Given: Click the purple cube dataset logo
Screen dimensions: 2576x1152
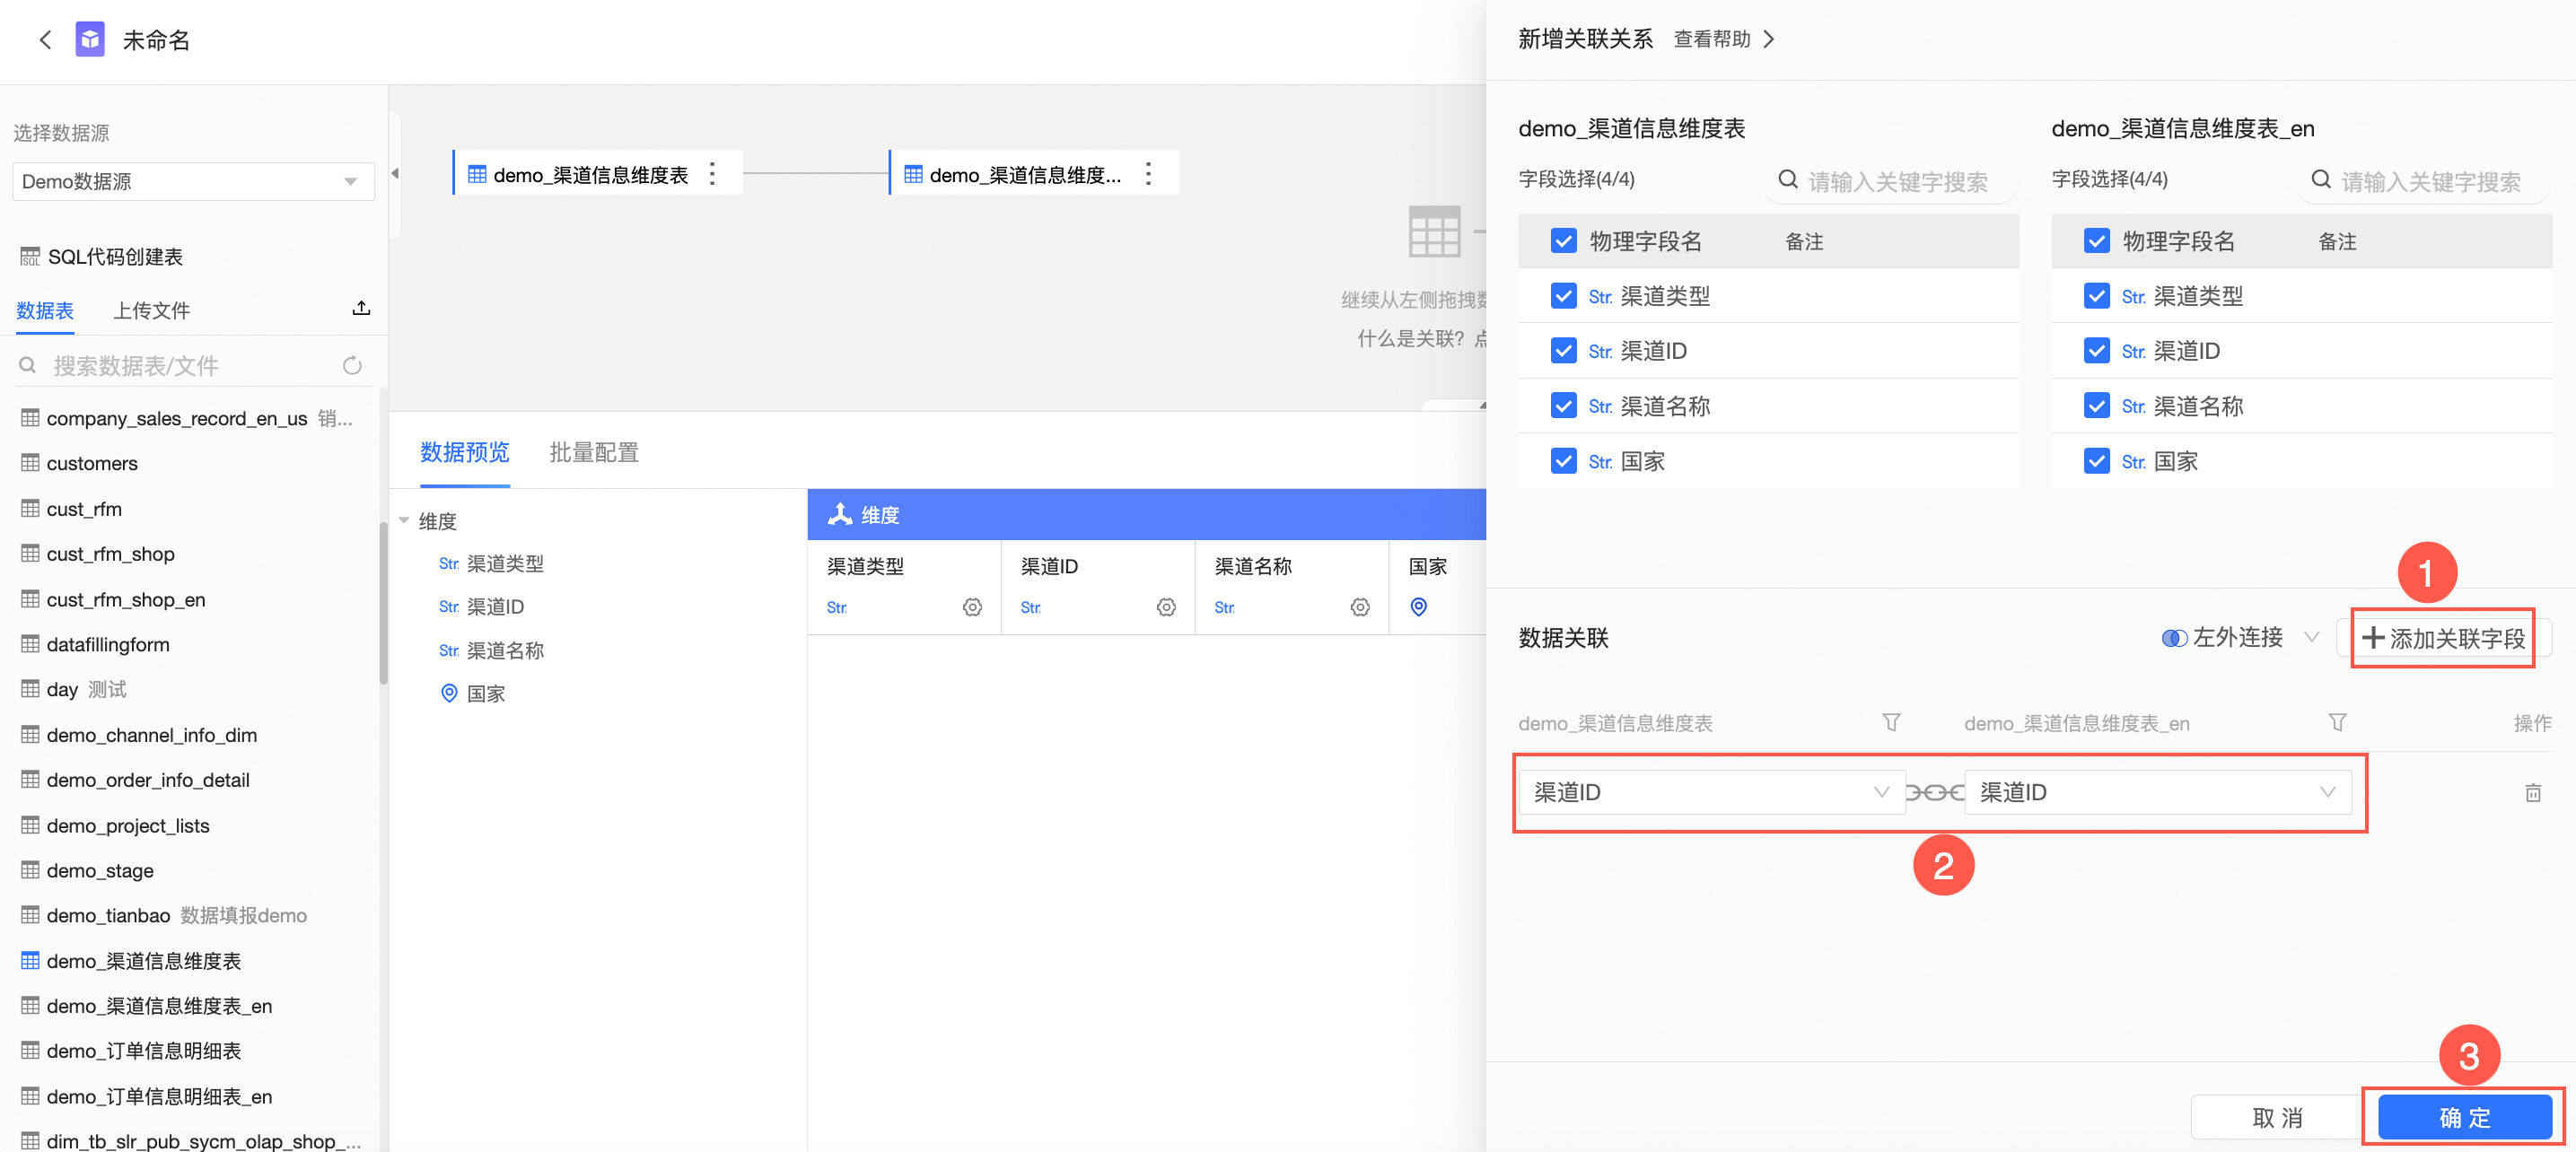Looking at the screenshot, I should tap(90, 40).
